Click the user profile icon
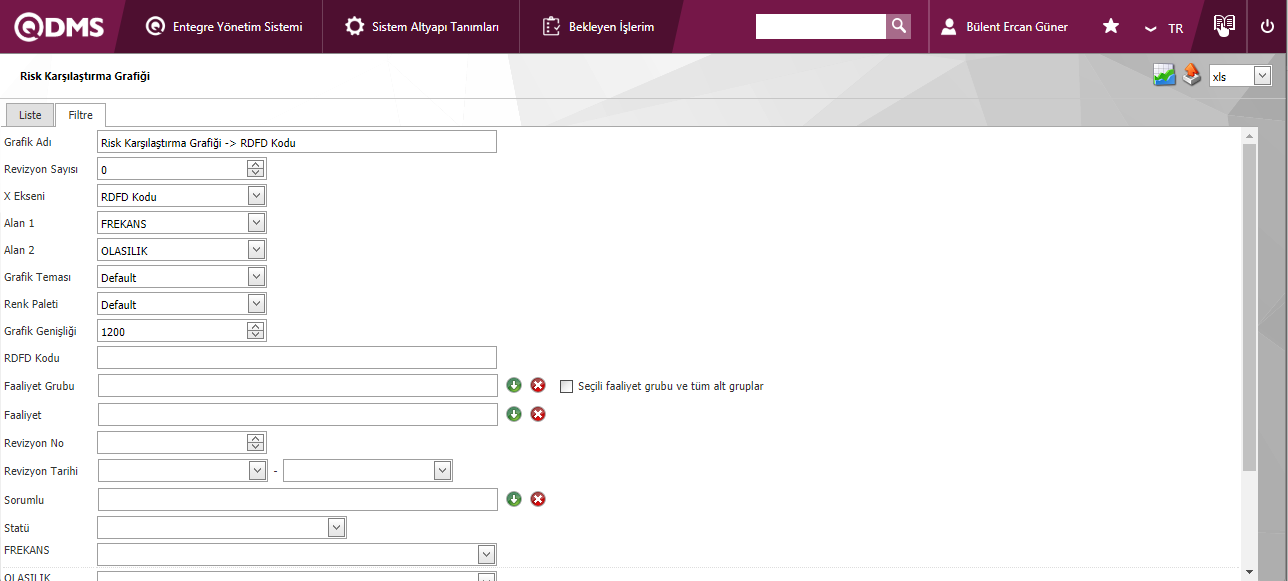The width and height of the screenshot is (1288, 581). pos(949,27)
